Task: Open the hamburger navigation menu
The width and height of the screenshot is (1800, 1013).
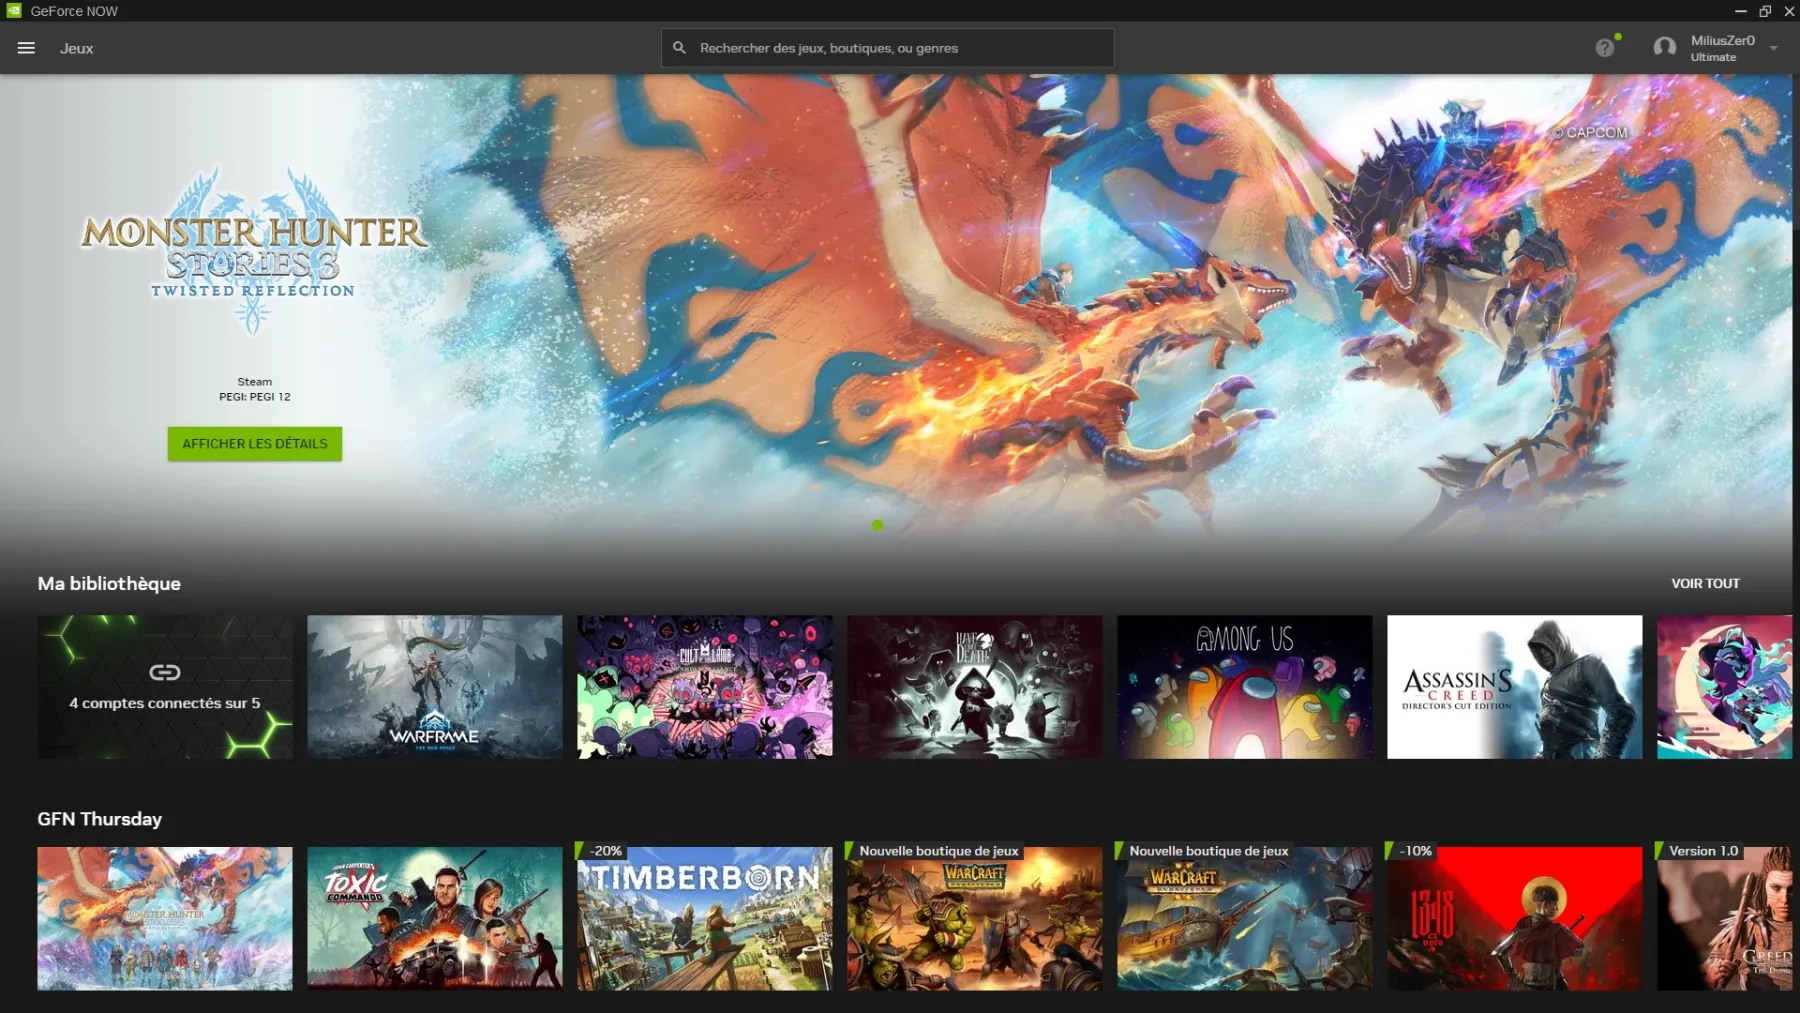Action: coord(26,48)
